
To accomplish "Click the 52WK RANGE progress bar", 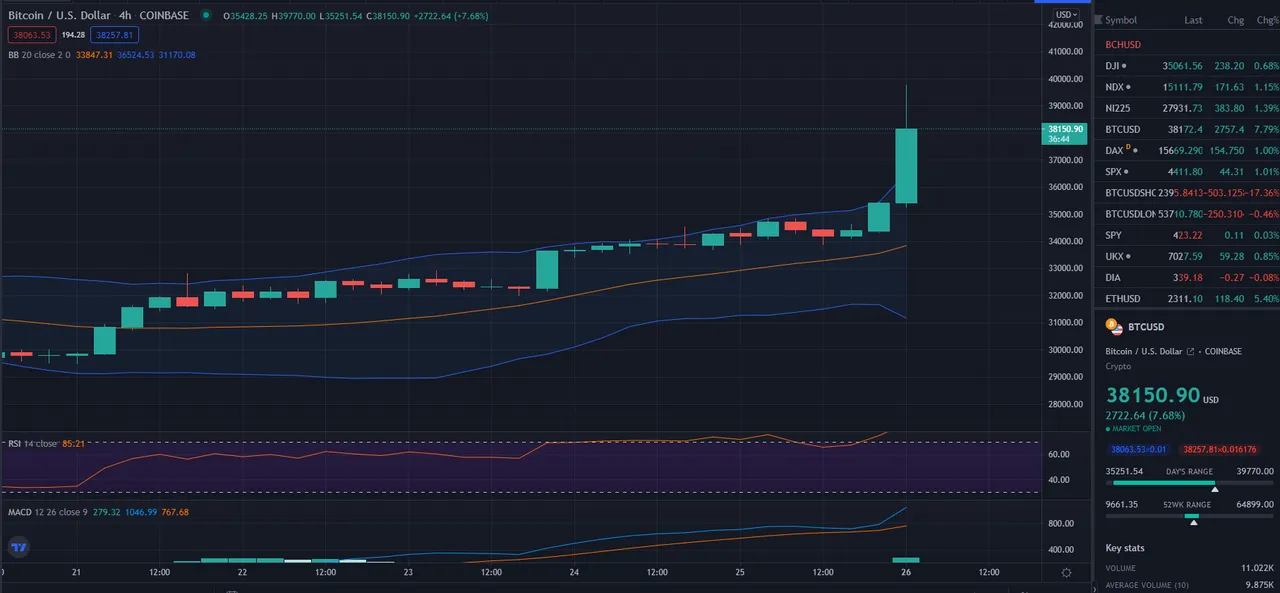I will tap(1188, 516).
